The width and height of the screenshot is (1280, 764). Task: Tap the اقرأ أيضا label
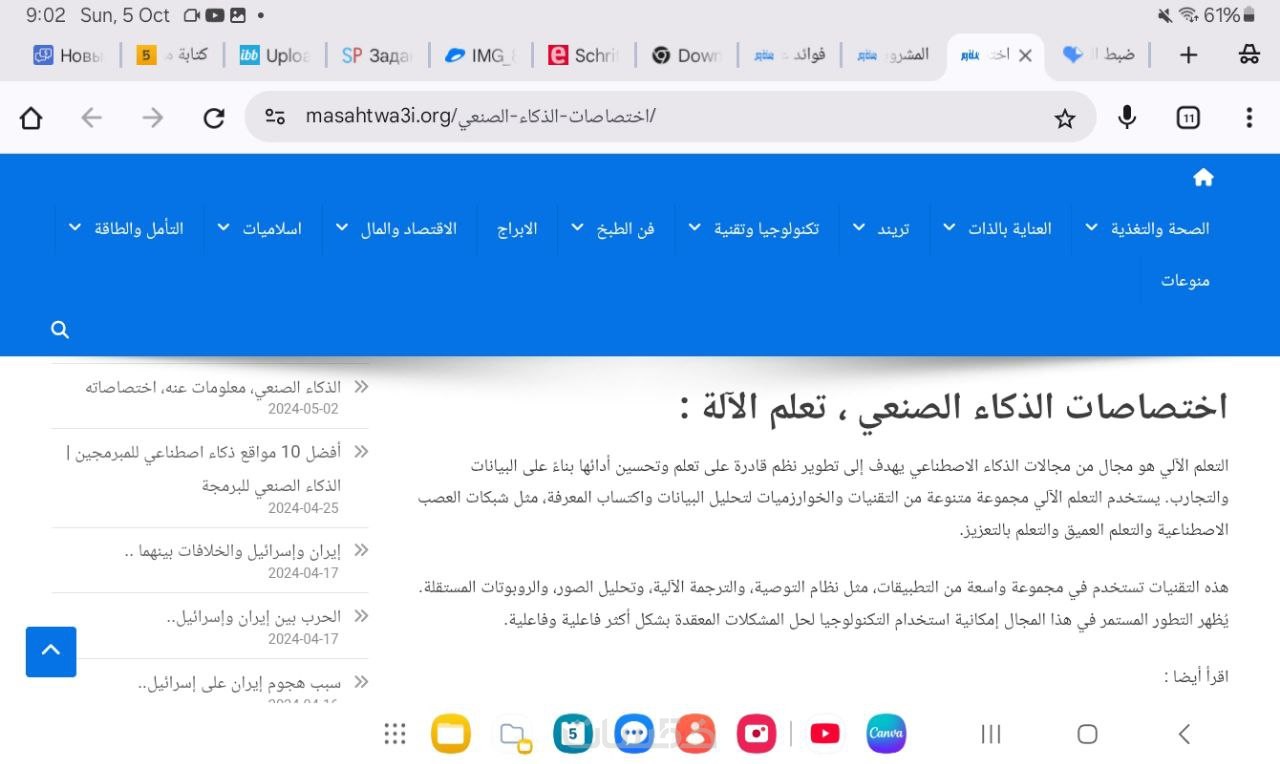point(1196,677)
